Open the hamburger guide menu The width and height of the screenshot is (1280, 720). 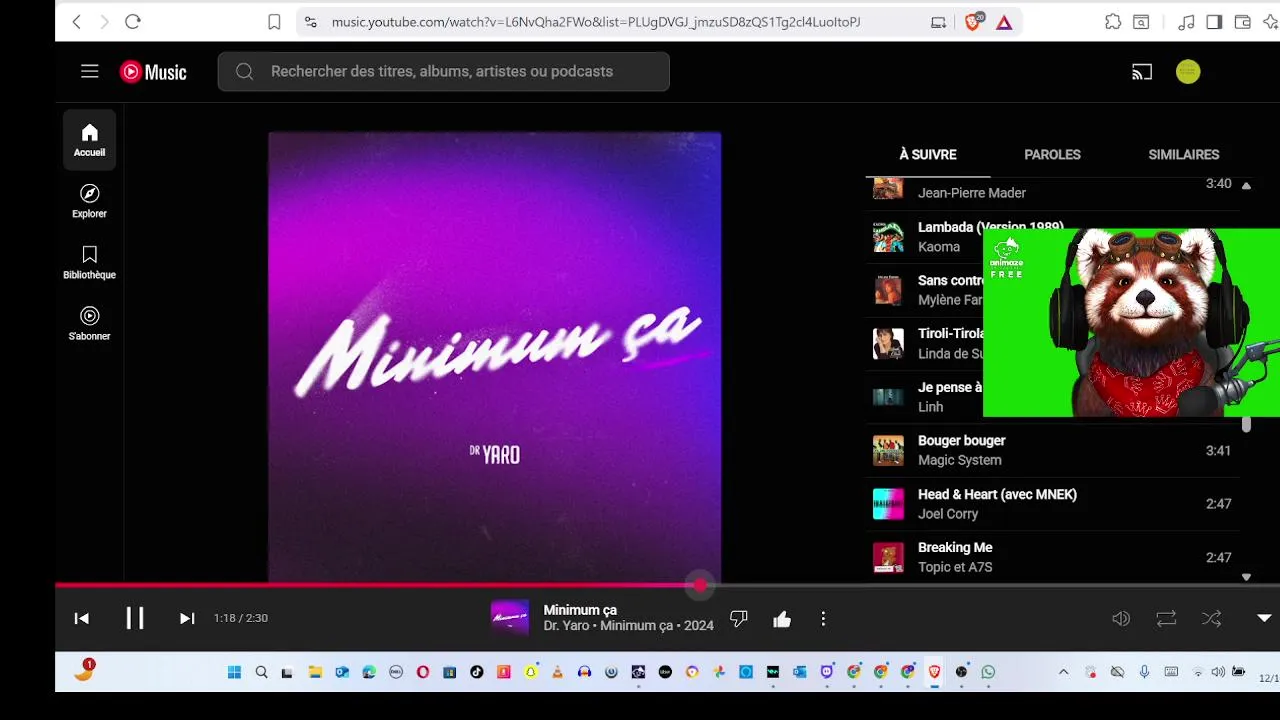coord(90,71)
